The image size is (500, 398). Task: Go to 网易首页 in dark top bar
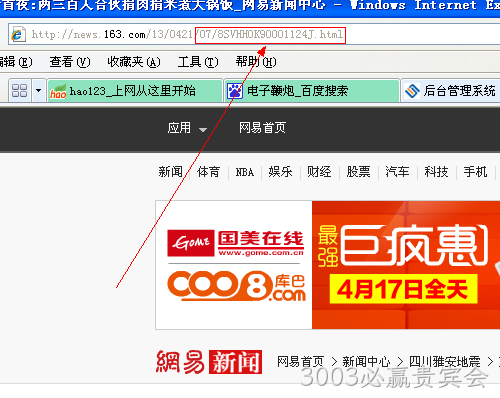(262, 128)
